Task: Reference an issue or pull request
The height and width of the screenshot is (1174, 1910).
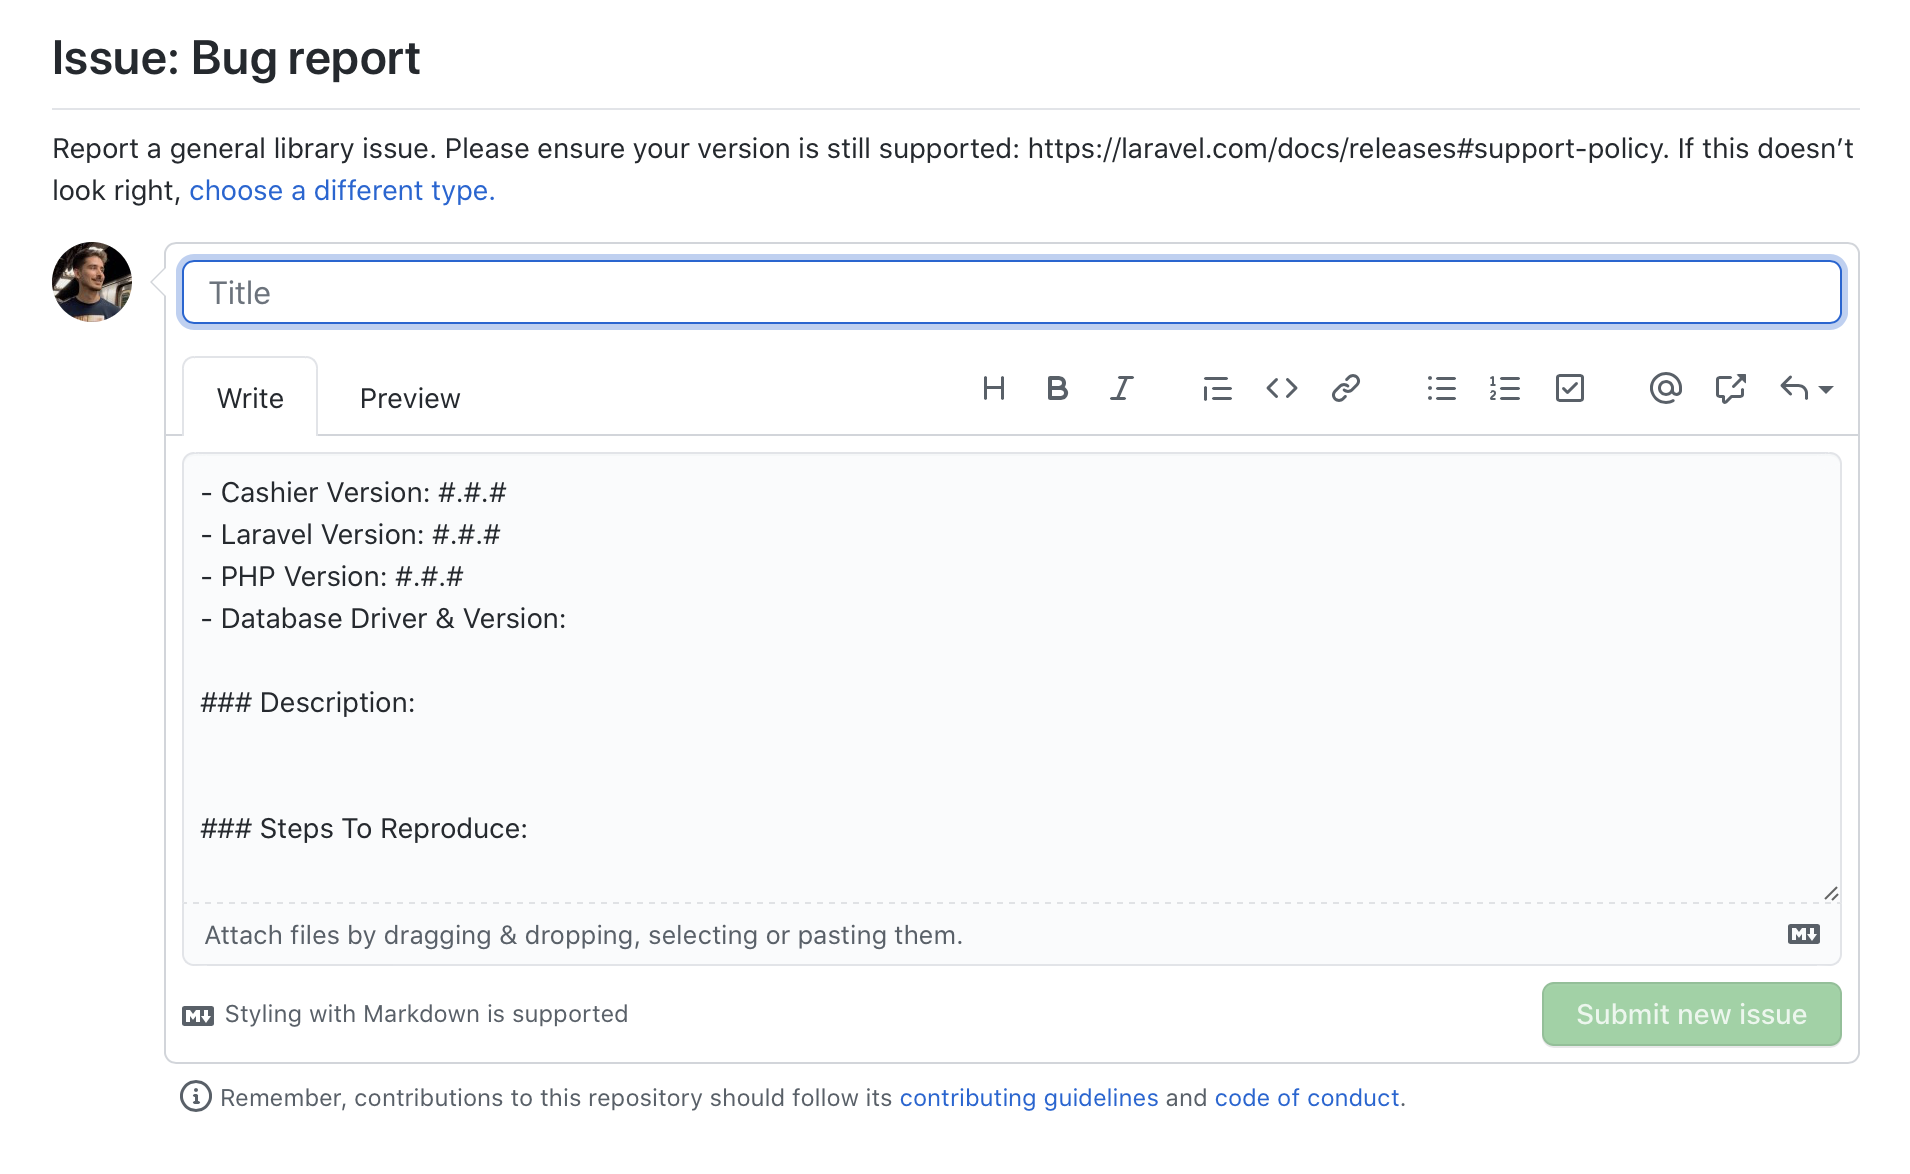Action: click(1730, 389)
